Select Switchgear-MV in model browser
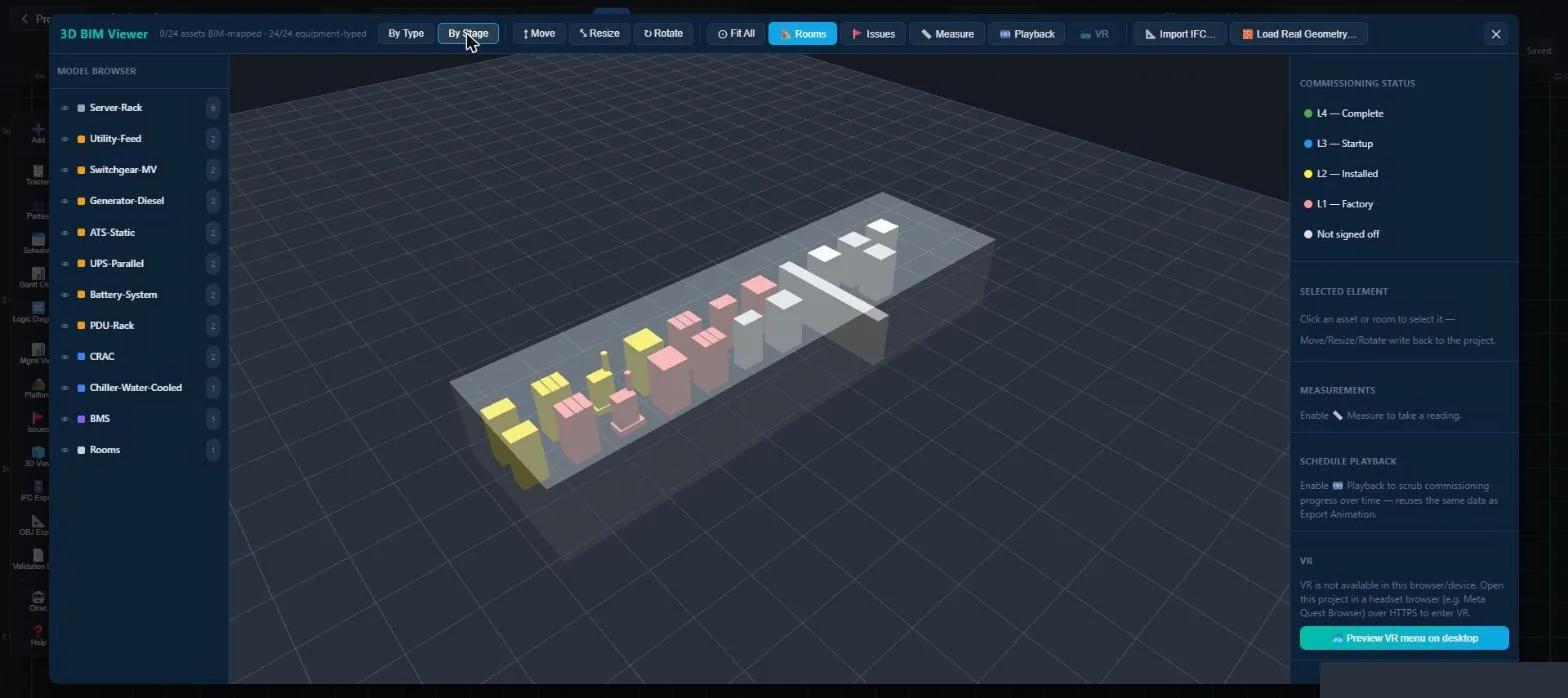 123,170
